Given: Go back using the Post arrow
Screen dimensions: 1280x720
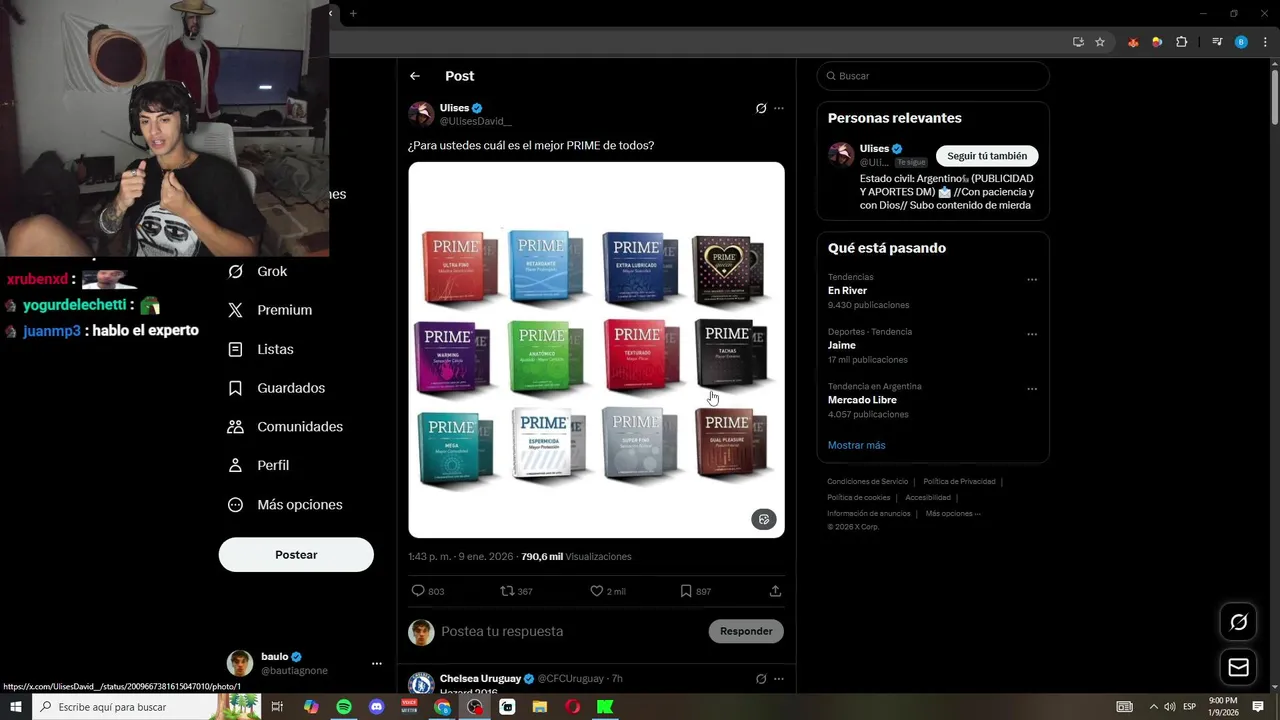Looking at the screenshot, I should [415, 76].
